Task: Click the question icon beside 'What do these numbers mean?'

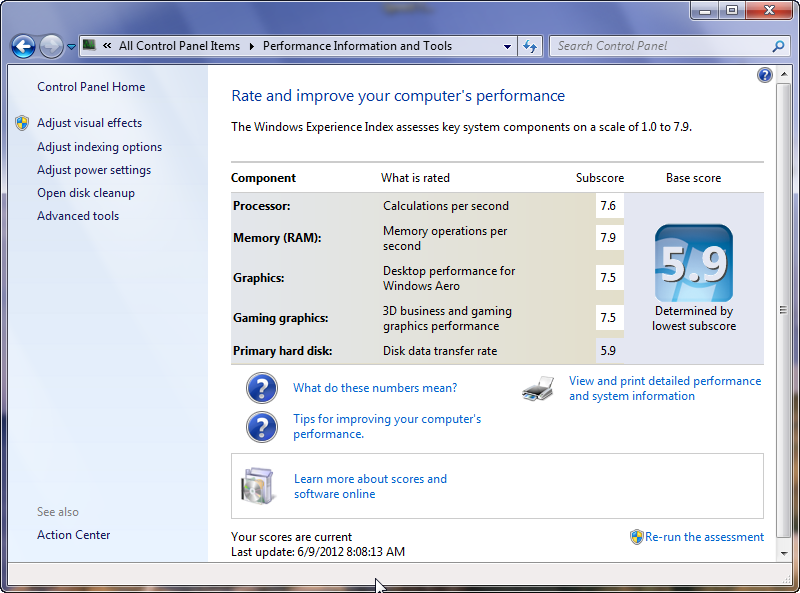Action: point(262,388)
